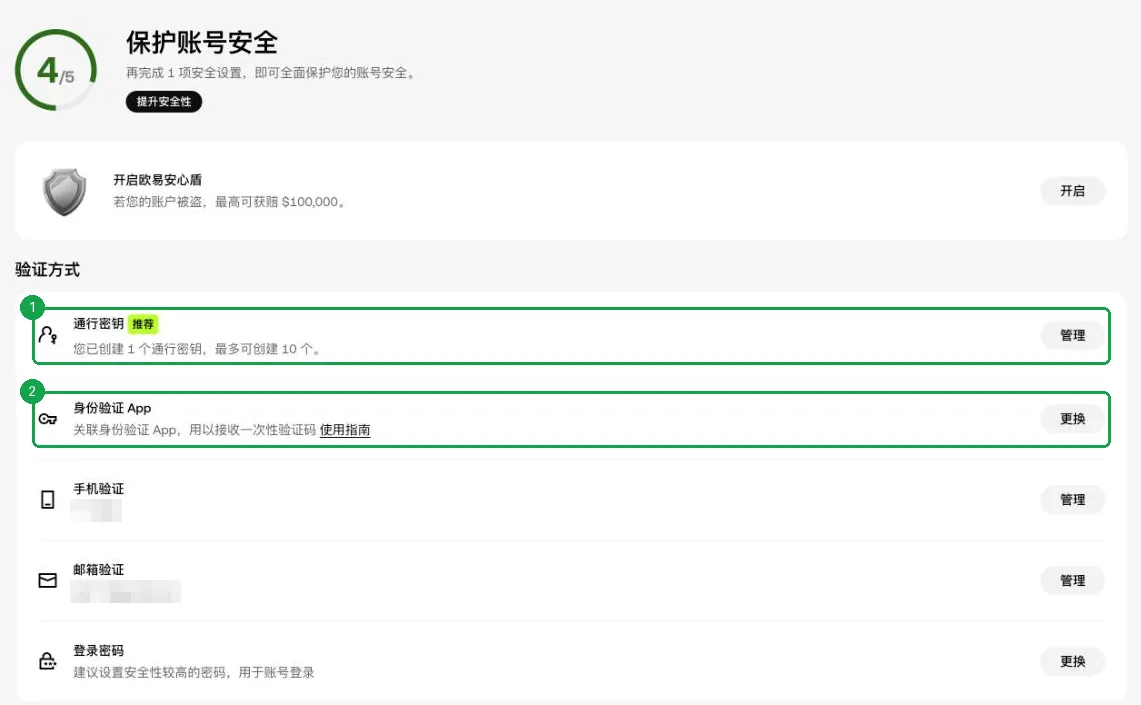This screenshot has height=705, width=1141.
Task: Click 管理 for 手机验证
Action: [x=1072, y=500]
